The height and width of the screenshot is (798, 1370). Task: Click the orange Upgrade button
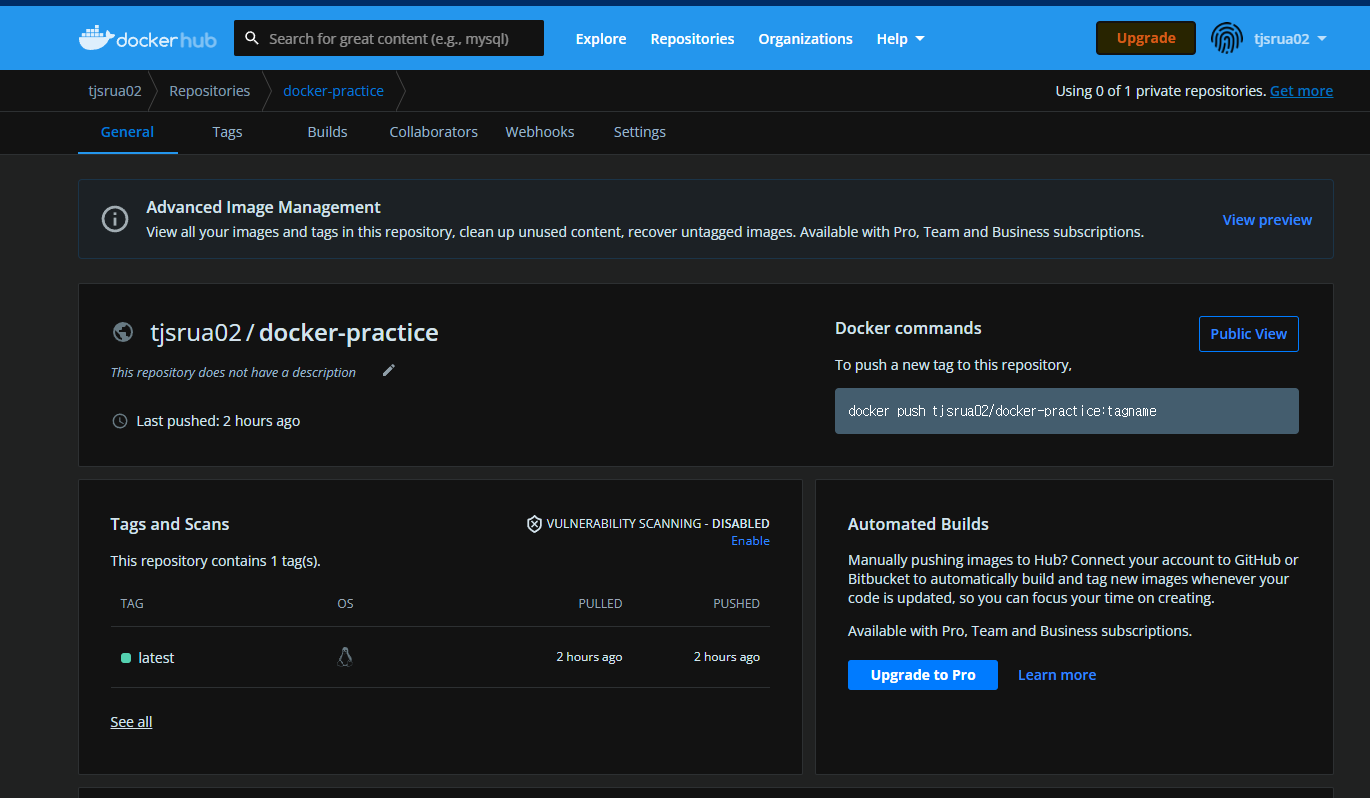[x=1146, y=38]
